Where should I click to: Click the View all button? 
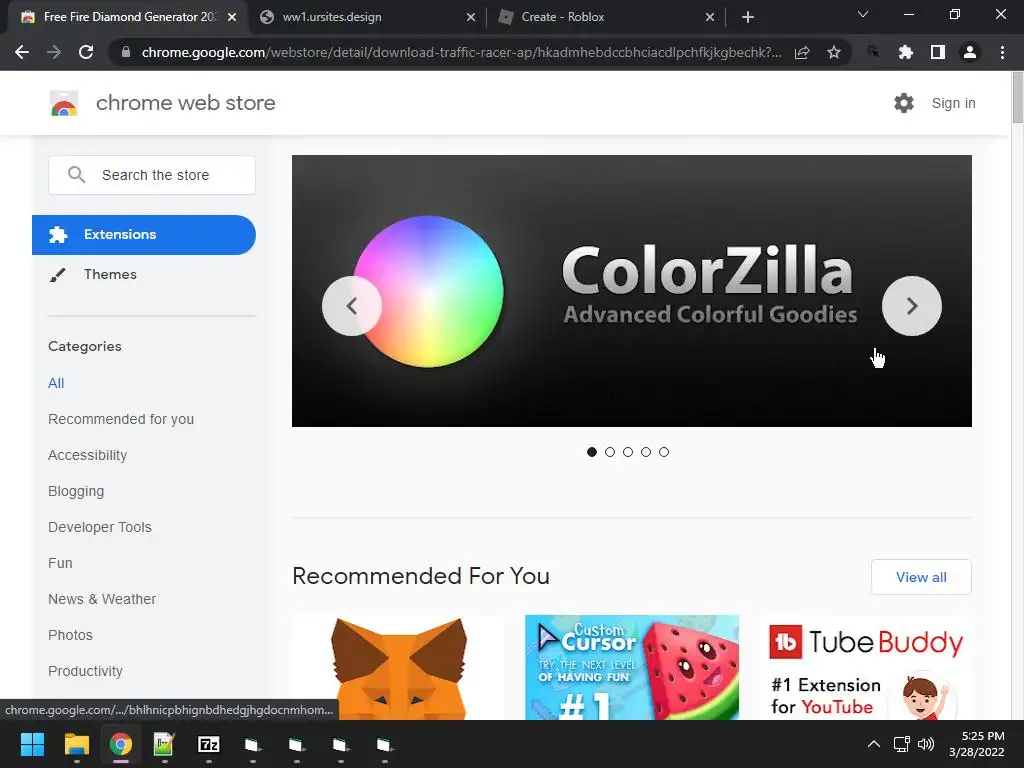click(x=921, y=577)
